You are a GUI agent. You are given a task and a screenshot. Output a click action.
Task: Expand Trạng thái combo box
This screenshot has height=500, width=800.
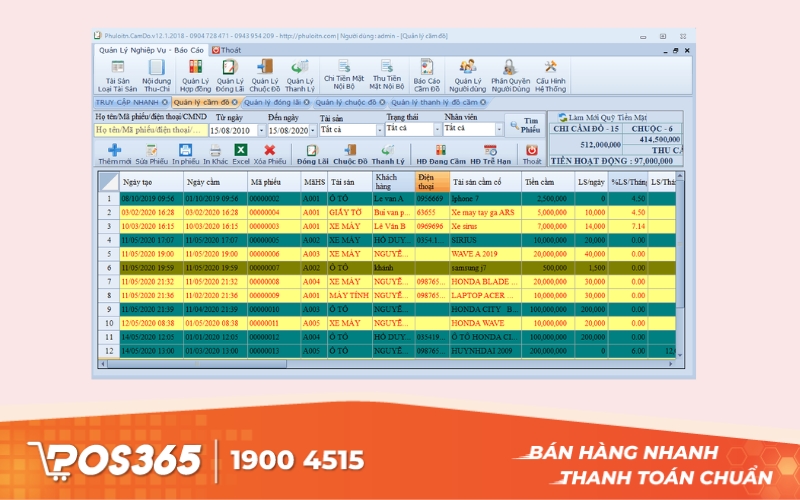437,130
